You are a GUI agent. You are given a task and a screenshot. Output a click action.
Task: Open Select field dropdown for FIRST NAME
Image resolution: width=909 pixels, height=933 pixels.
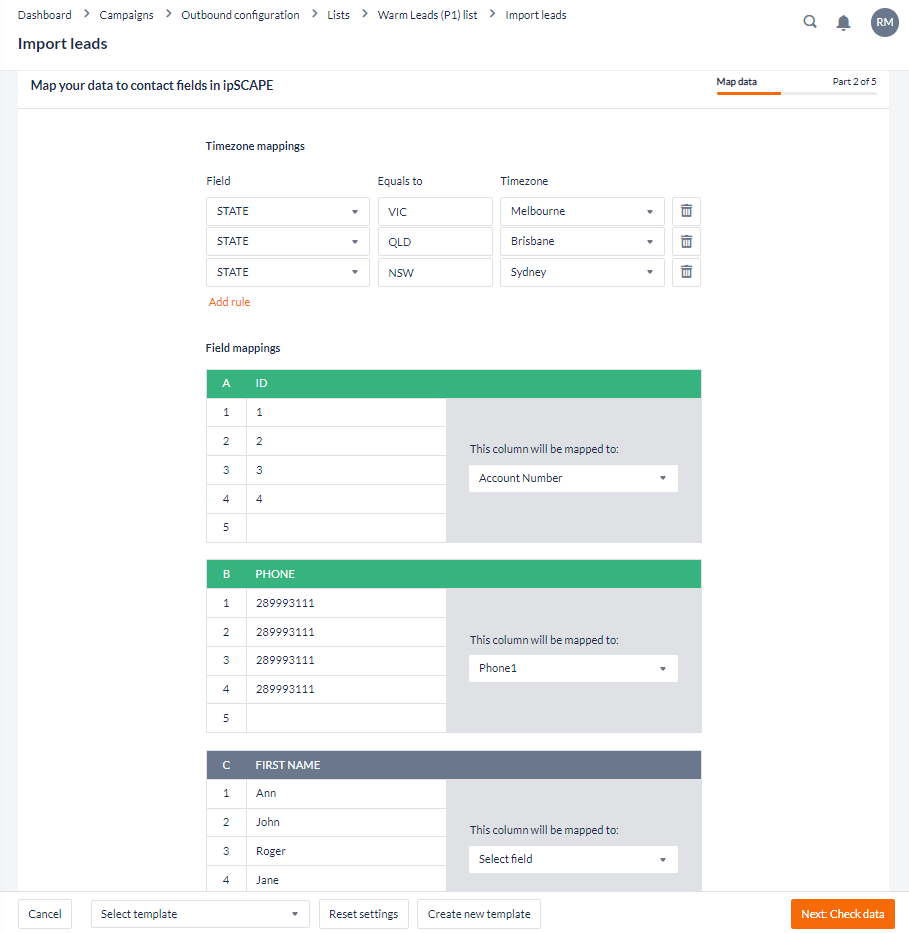pos(573,859)
